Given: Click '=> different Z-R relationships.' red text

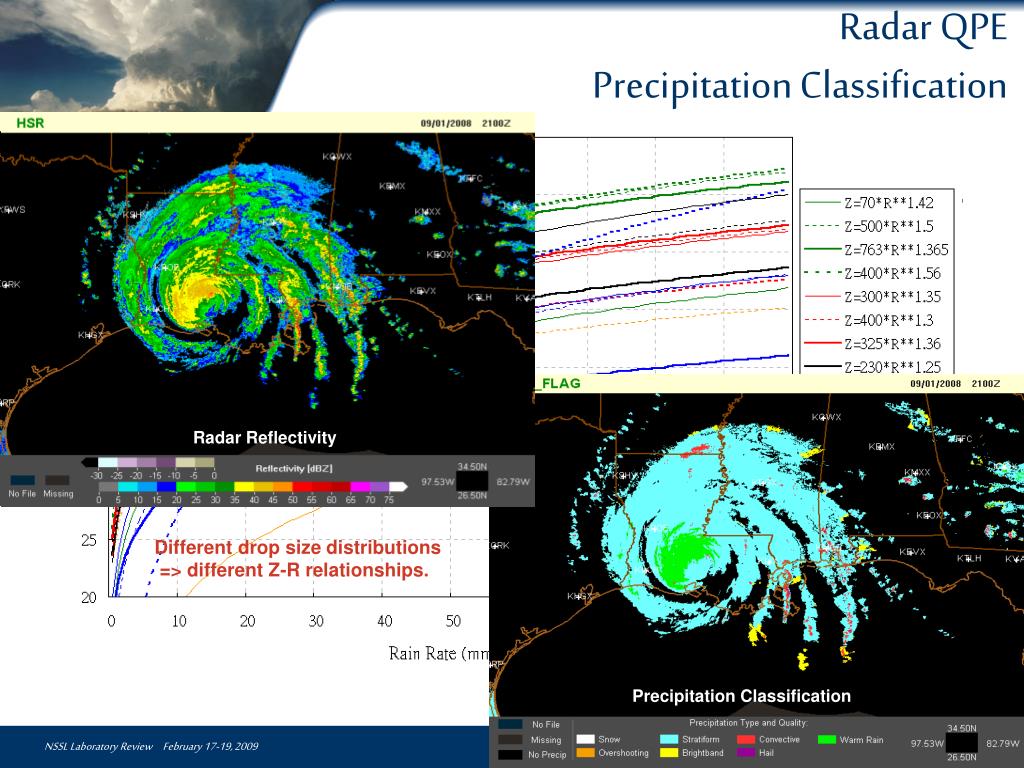Looking at the screenshot, I should pos(294,570).
